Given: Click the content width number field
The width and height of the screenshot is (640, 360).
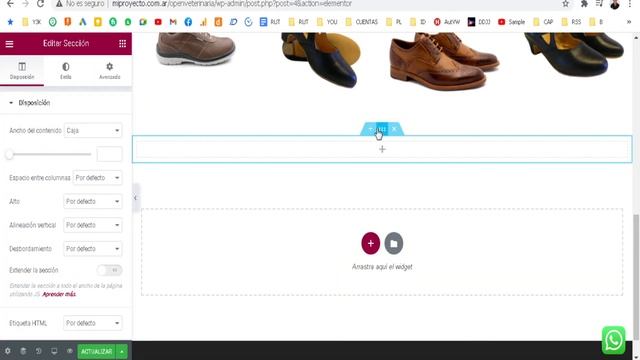Looking at the screenshot, I should coord(109,154).
